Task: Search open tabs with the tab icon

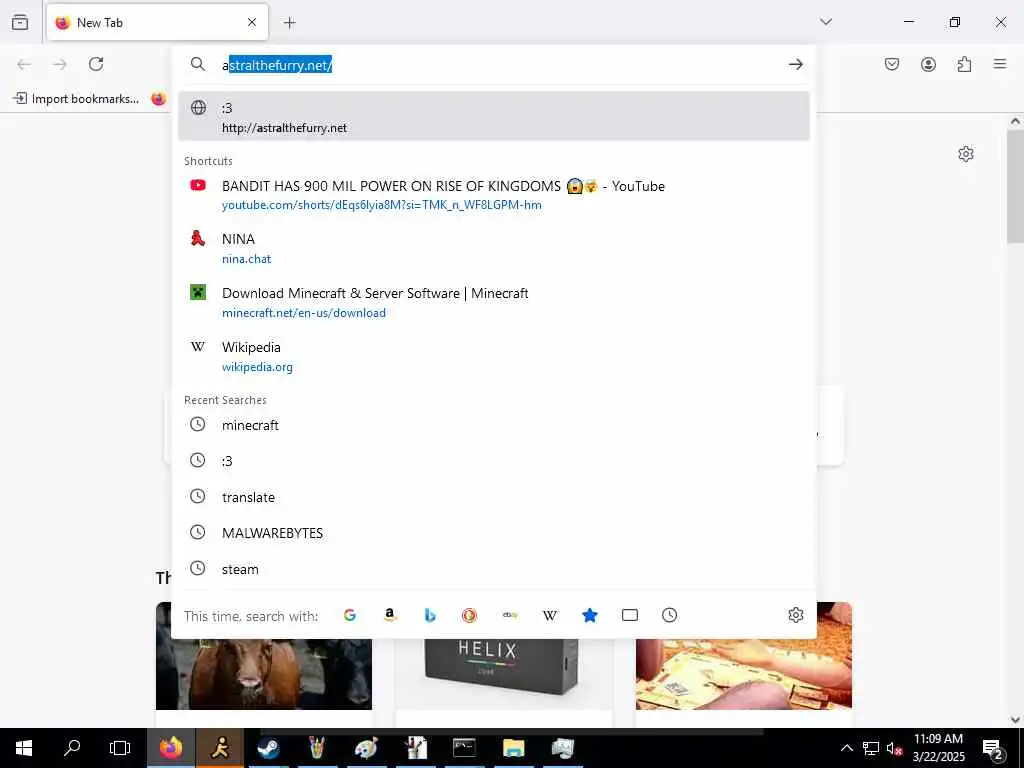Action: [x=630, y=615]
